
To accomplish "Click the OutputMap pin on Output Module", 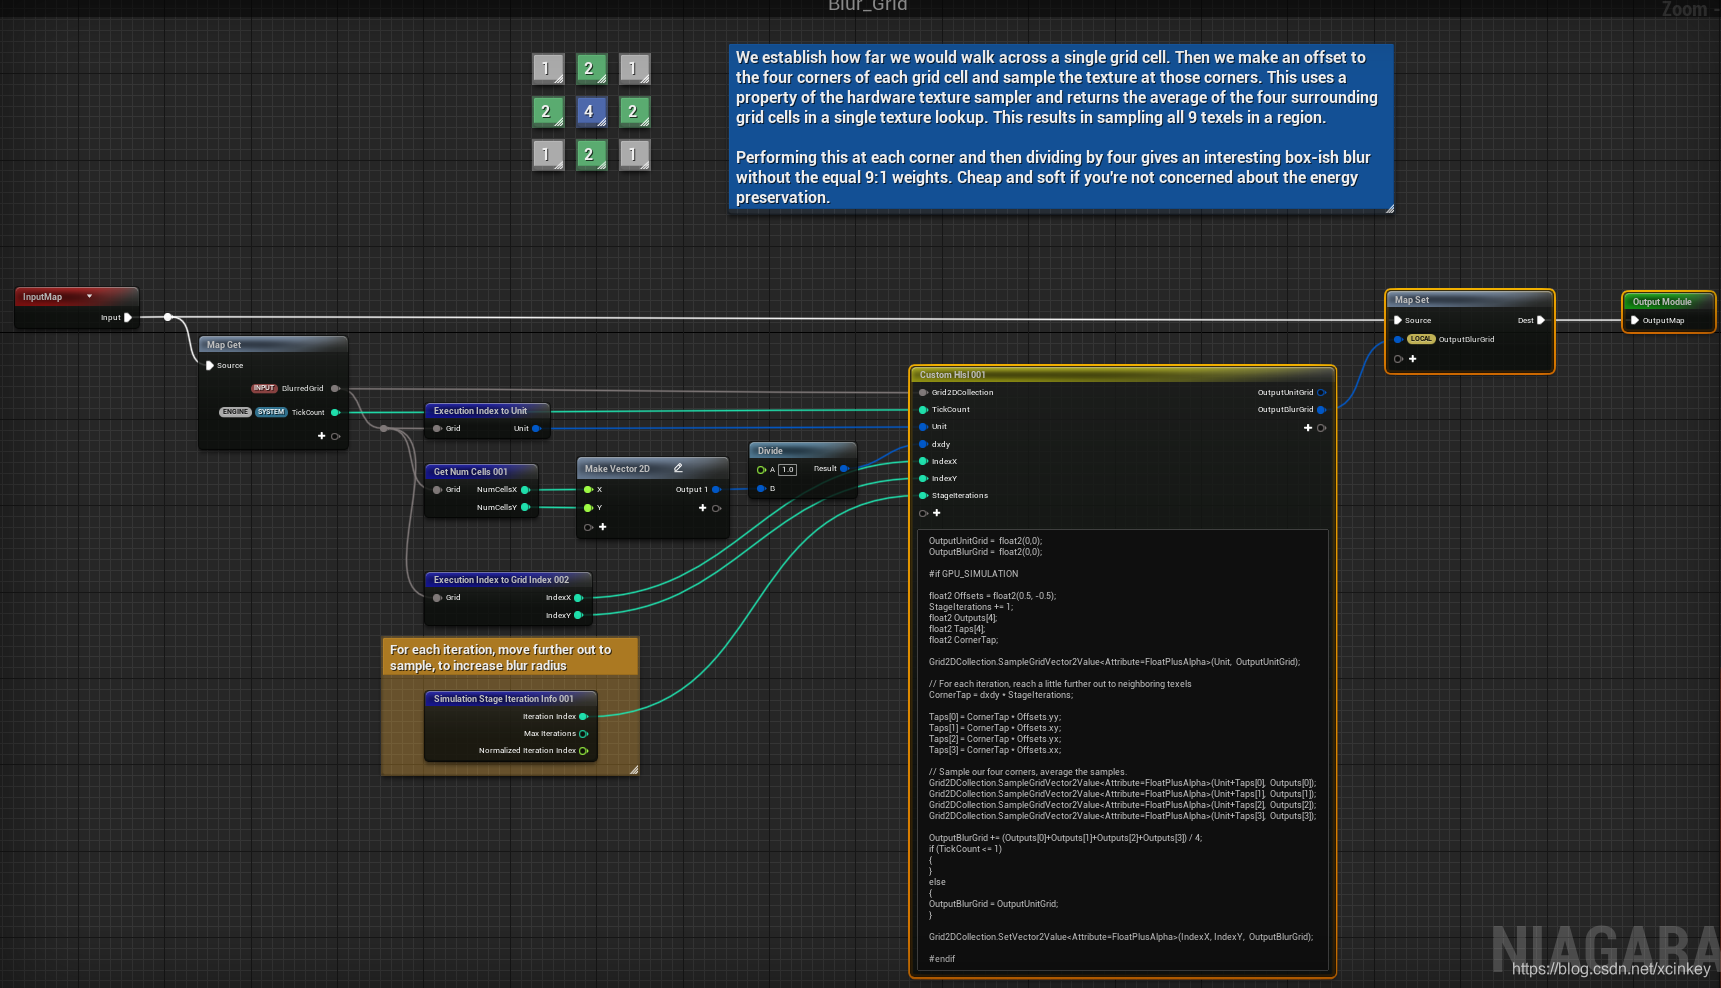I will (x=1634, y=320).
